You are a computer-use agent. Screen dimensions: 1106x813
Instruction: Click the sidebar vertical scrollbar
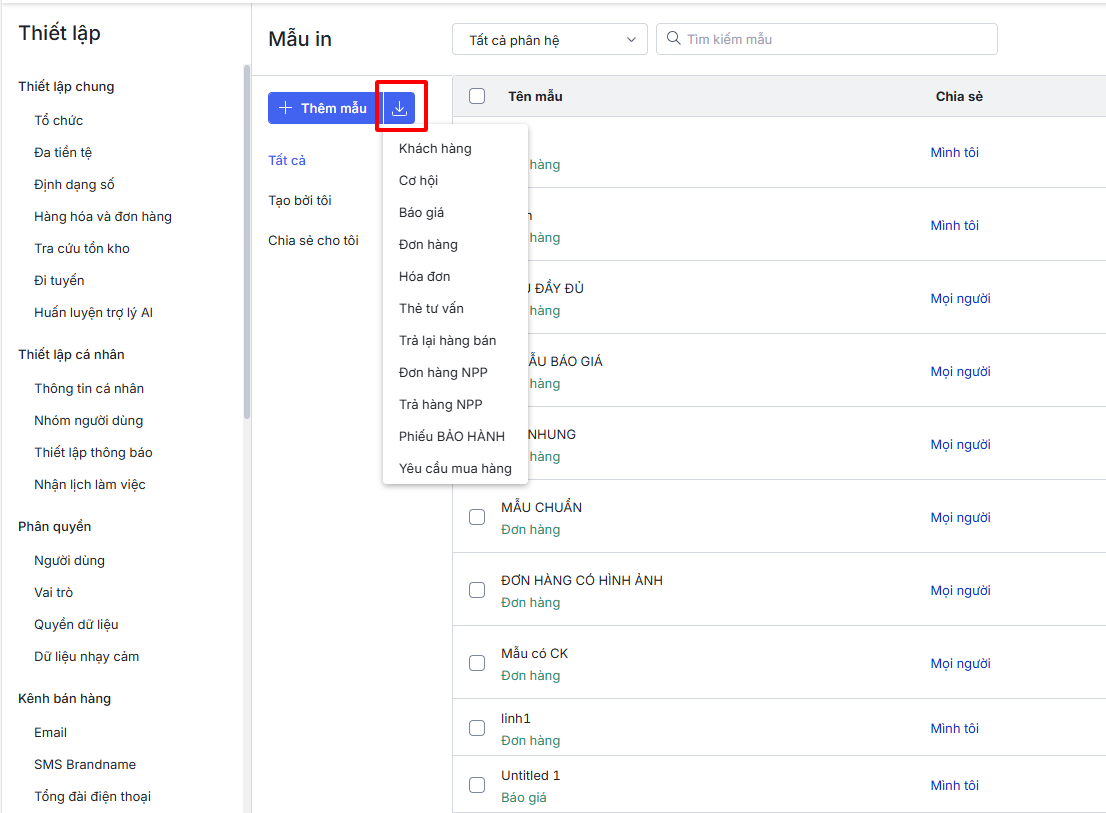pyautogui.click(x=247, y=240)
